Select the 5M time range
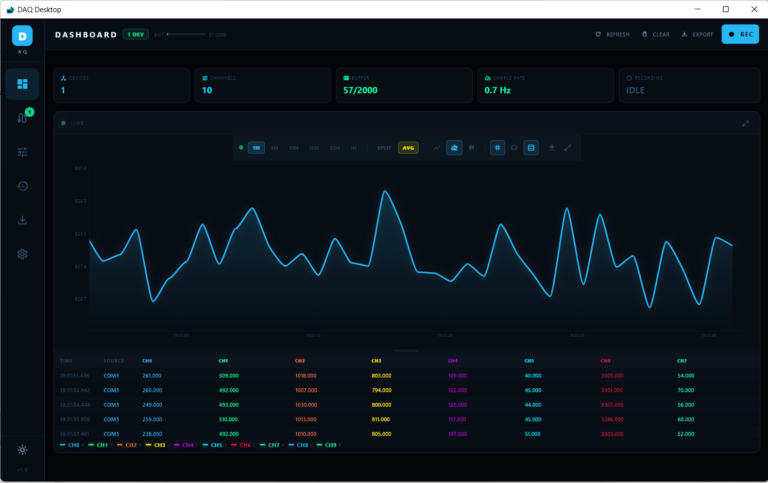Viewport: 768px width, 483px height. [274, 148]
